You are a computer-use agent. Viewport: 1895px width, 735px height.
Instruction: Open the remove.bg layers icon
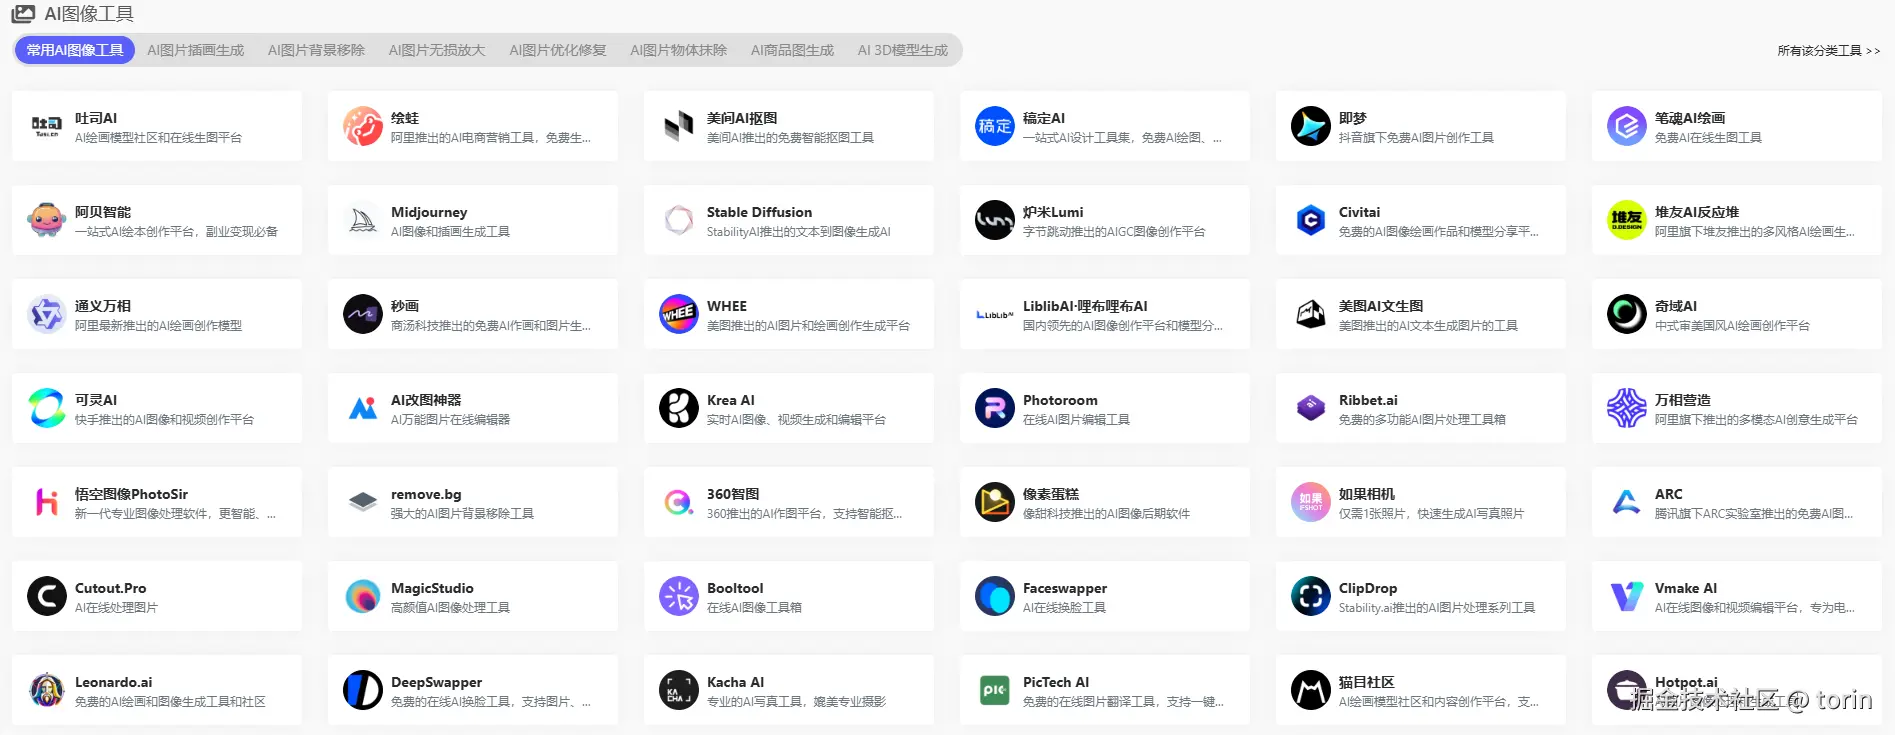363,502
